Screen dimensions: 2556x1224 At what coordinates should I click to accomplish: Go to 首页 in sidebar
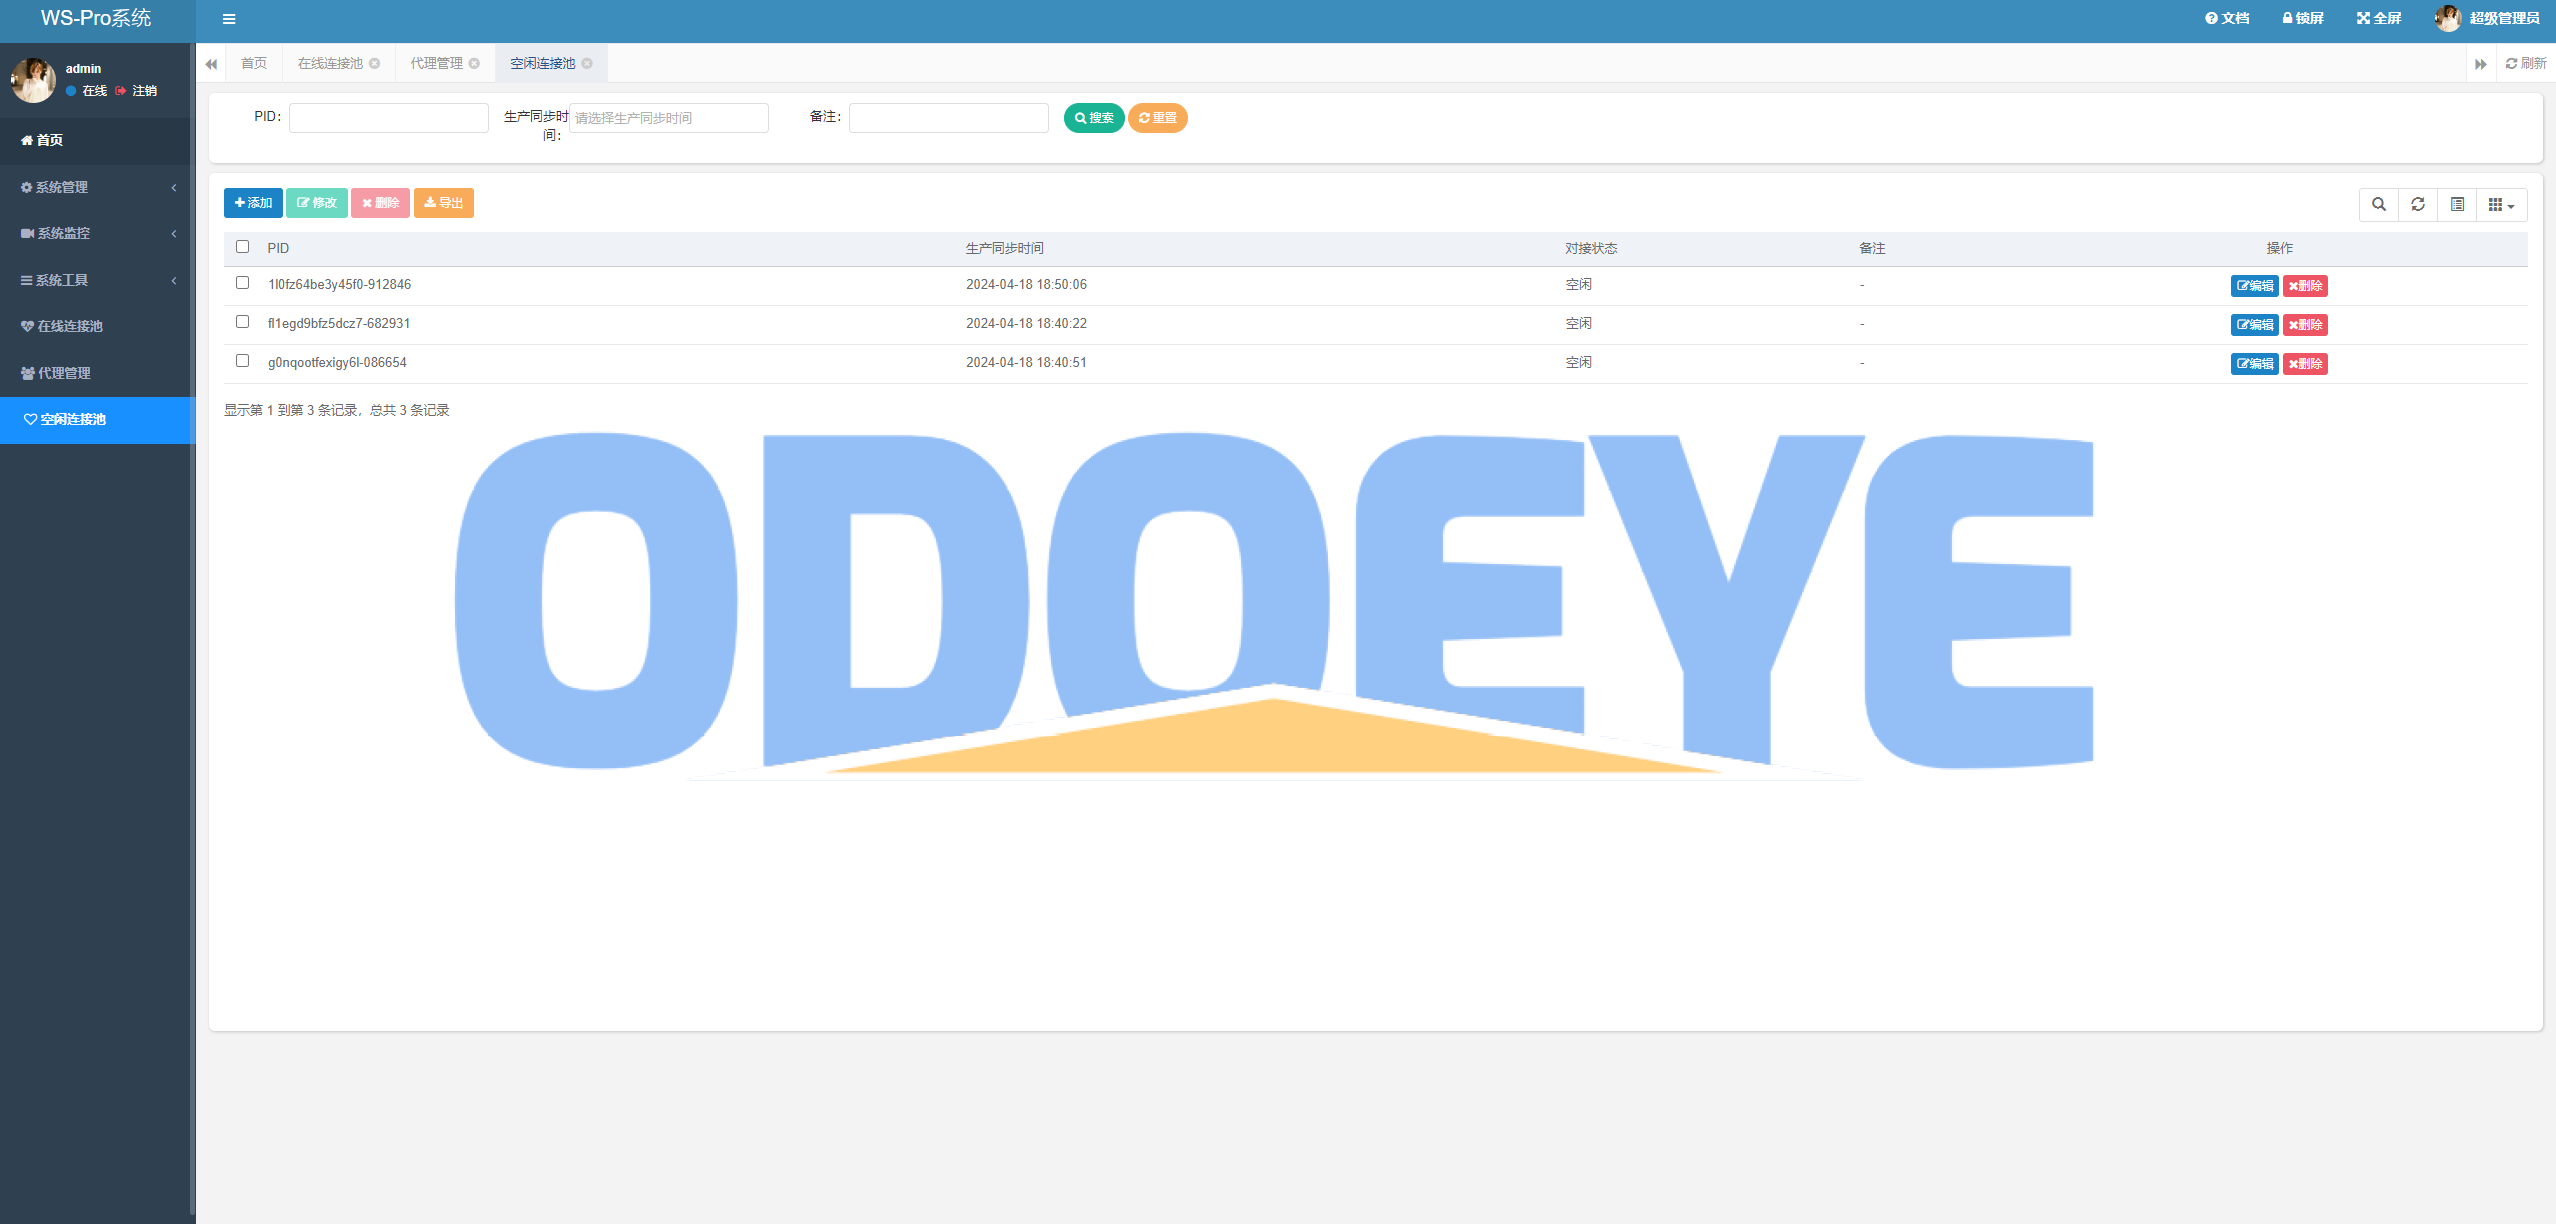(96, 140)
